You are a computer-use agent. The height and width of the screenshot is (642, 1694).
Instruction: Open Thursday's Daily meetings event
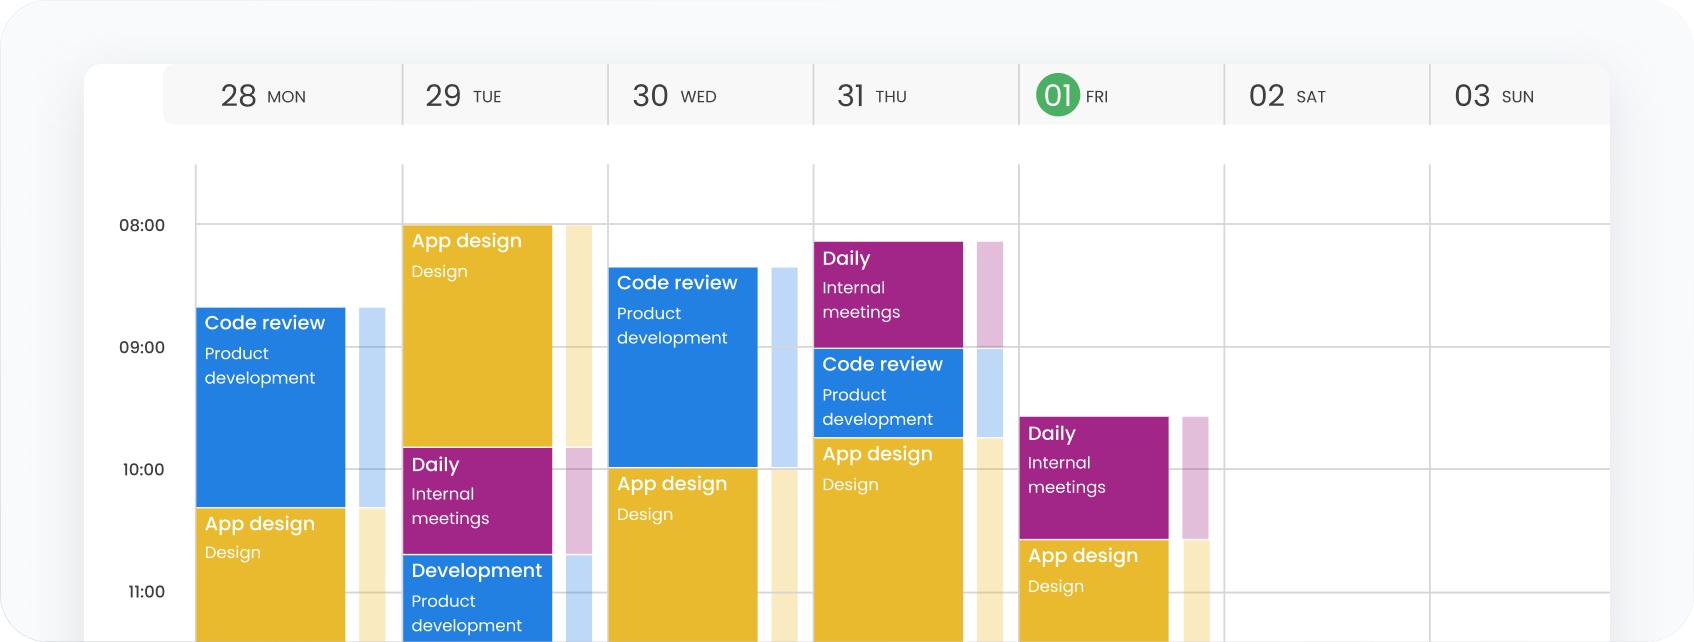888,290
